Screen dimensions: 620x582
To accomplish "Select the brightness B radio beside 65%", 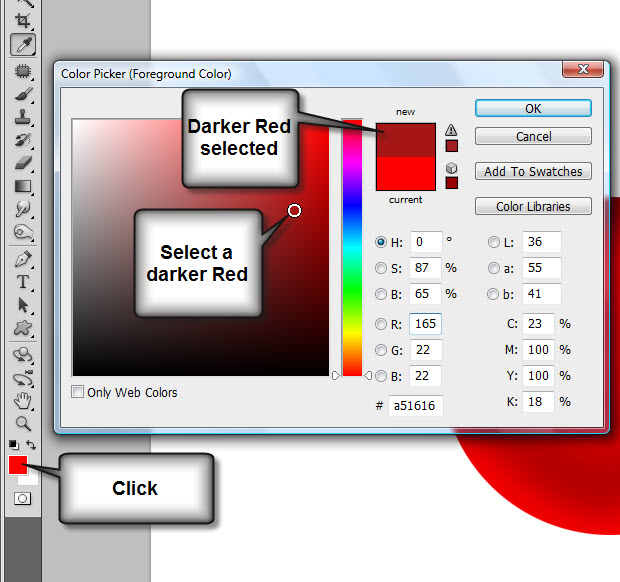I will coord(381,294).
